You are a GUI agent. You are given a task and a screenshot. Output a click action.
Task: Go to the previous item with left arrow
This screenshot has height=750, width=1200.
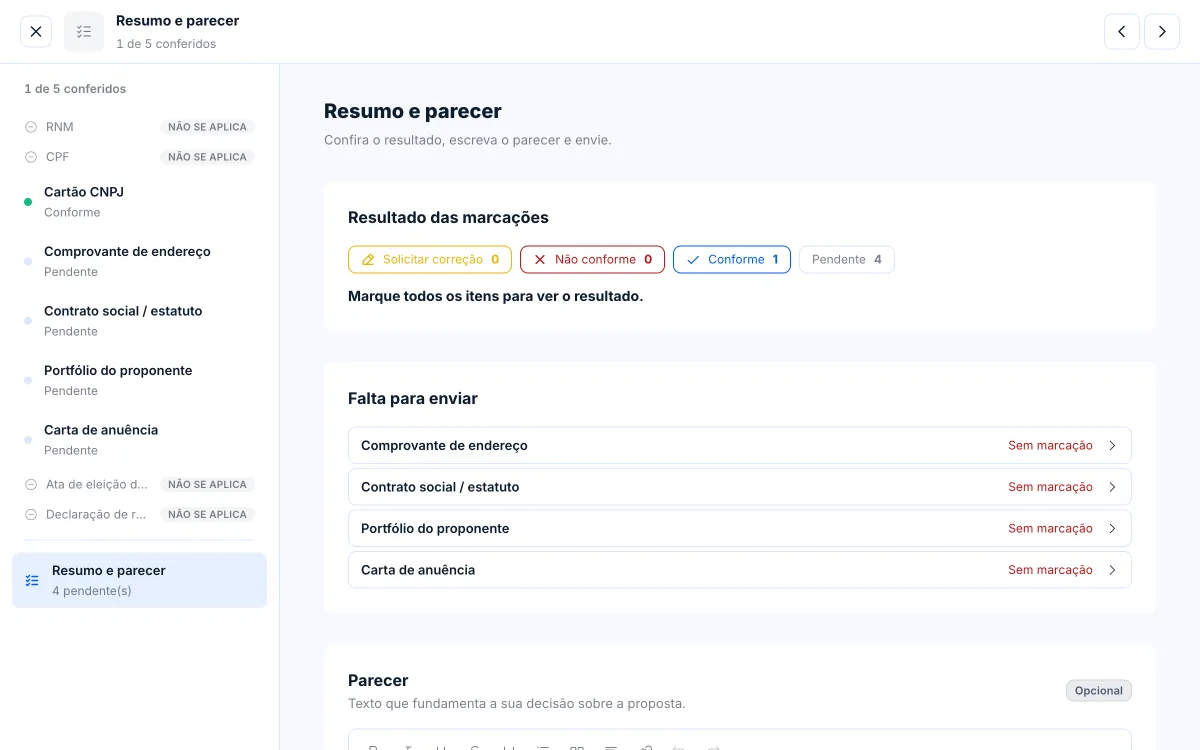click(1122, 32)
